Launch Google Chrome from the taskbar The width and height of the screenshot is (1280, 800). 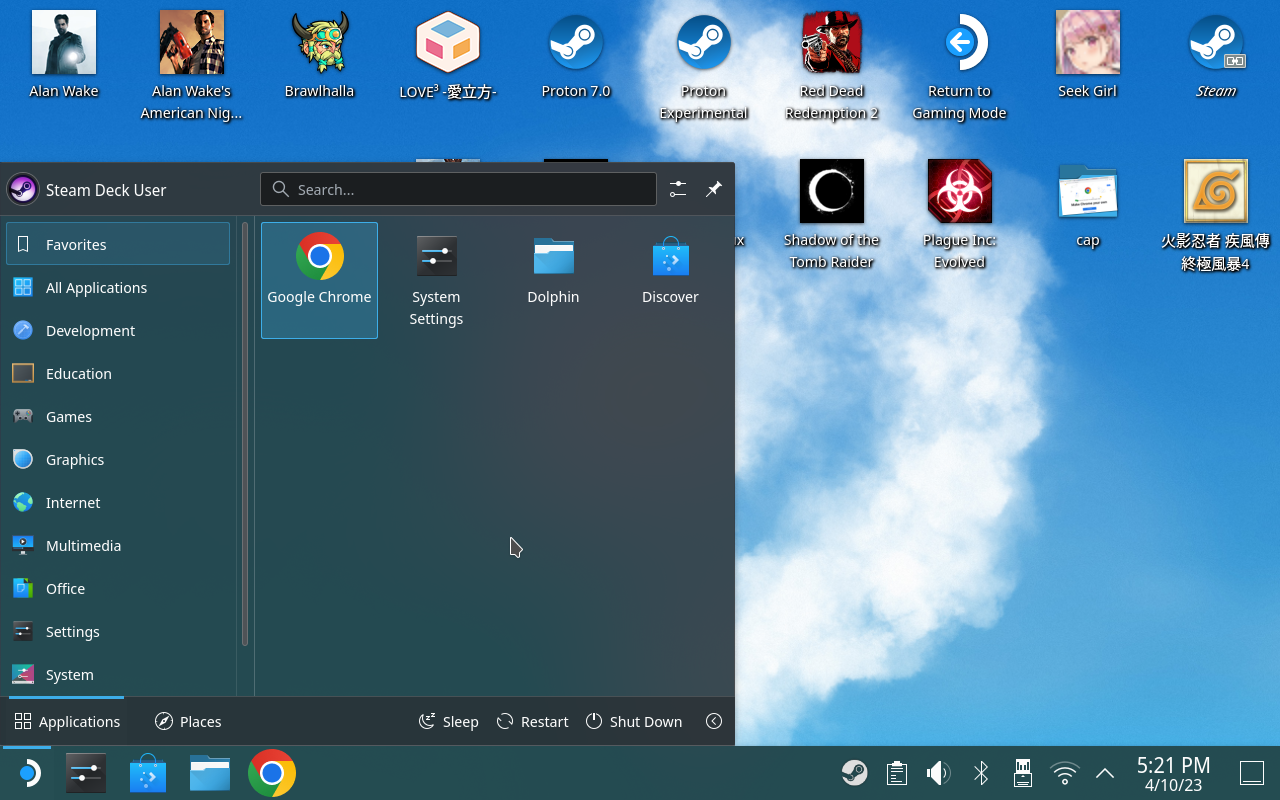272,773
